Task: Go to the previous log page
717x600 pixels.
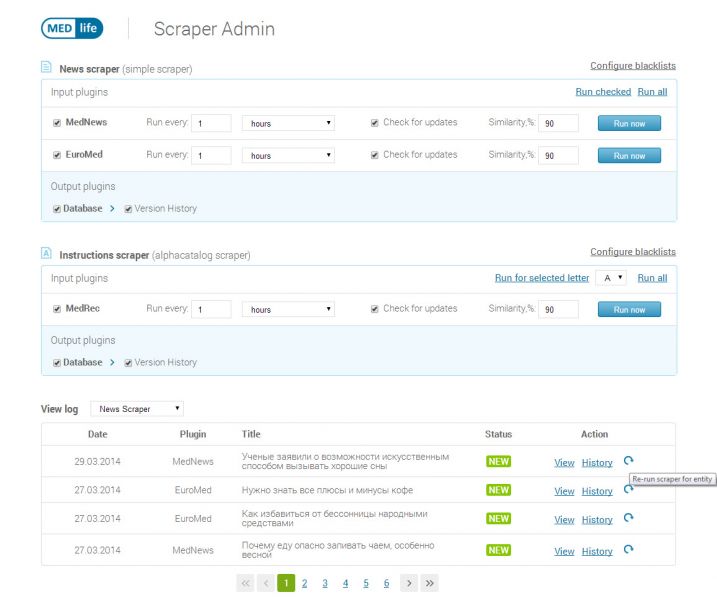Action: click(x=266, y=583)
